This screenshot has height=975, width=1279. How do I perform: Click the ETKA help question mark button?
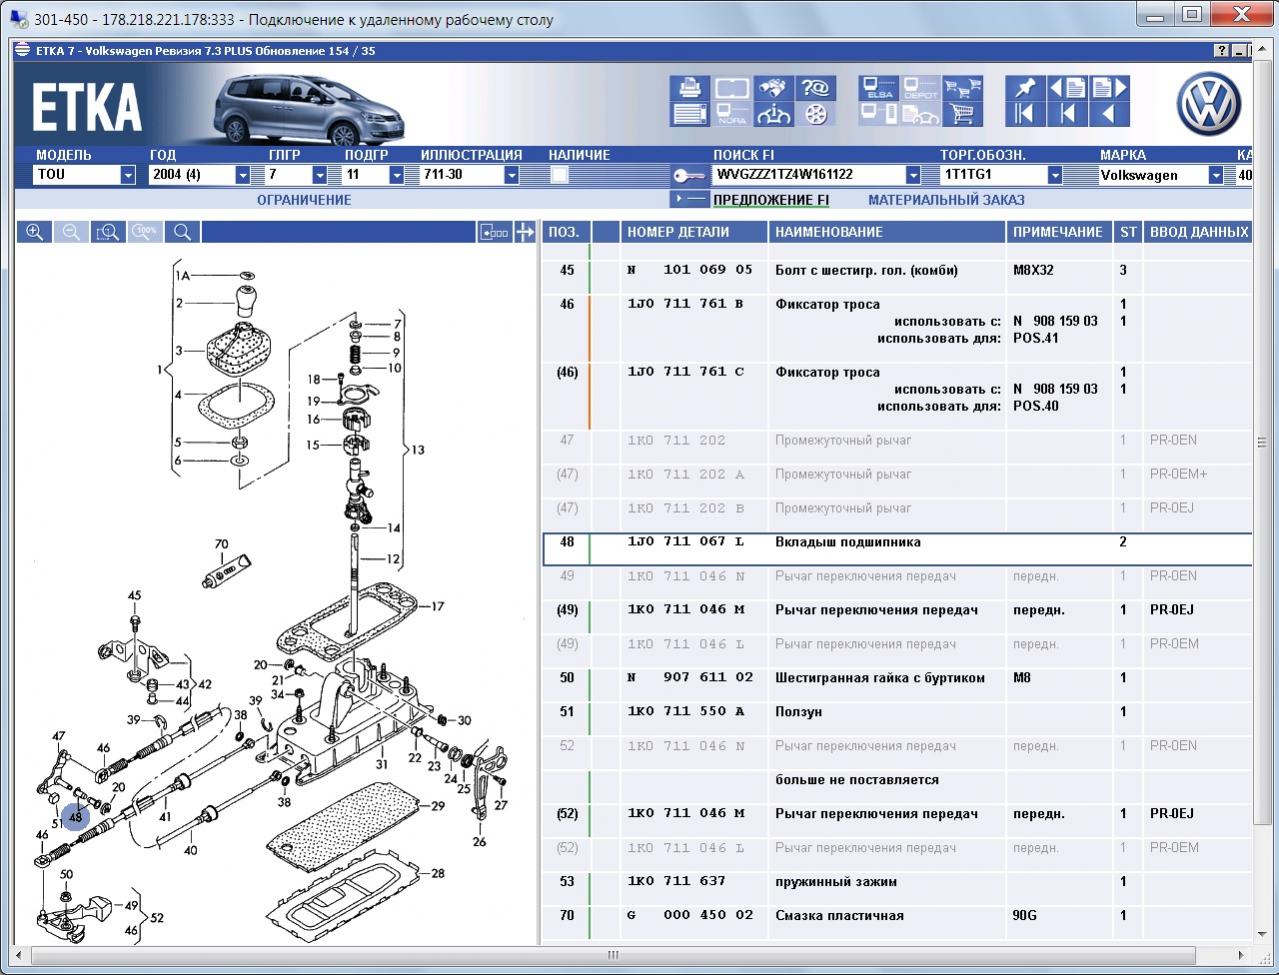[1222, 51]
